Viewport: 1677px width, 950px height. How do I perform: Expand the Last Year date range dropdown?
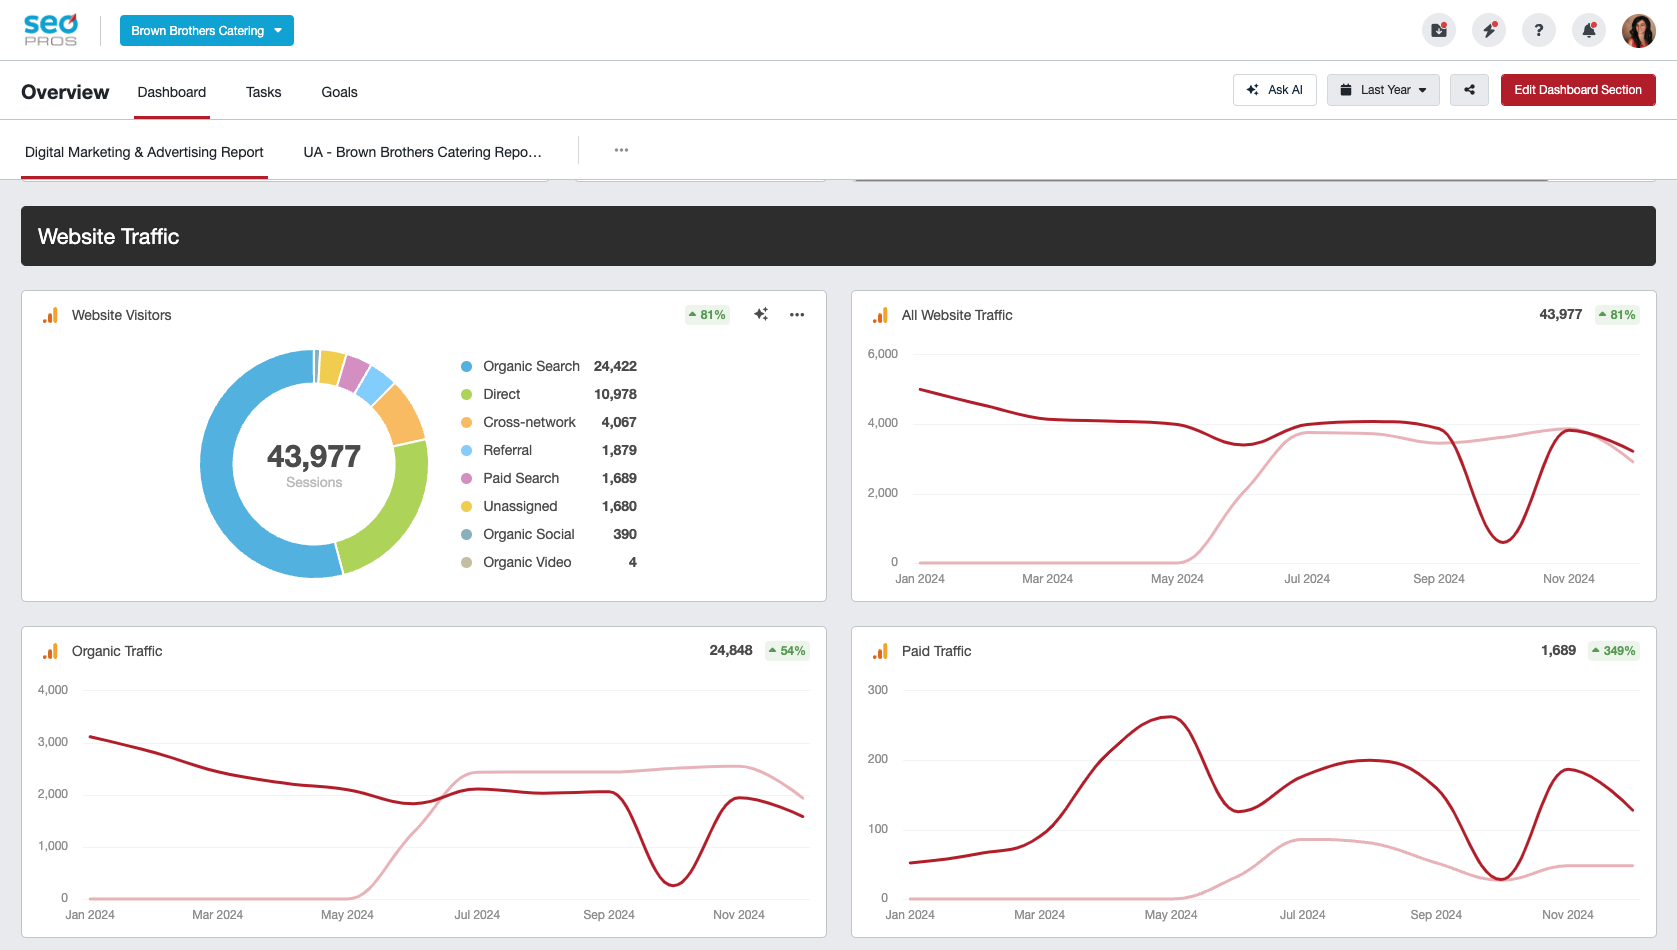coord(1383,90)
